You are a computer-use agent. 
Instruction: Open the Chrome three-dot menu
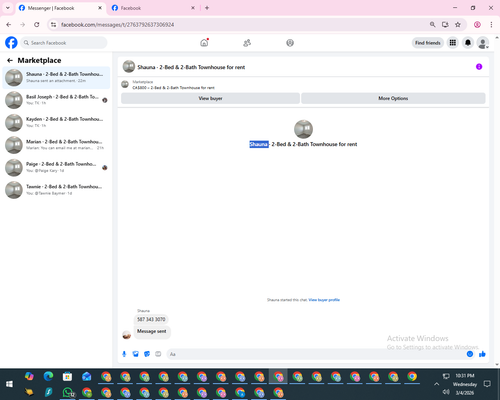coord(491,25)
